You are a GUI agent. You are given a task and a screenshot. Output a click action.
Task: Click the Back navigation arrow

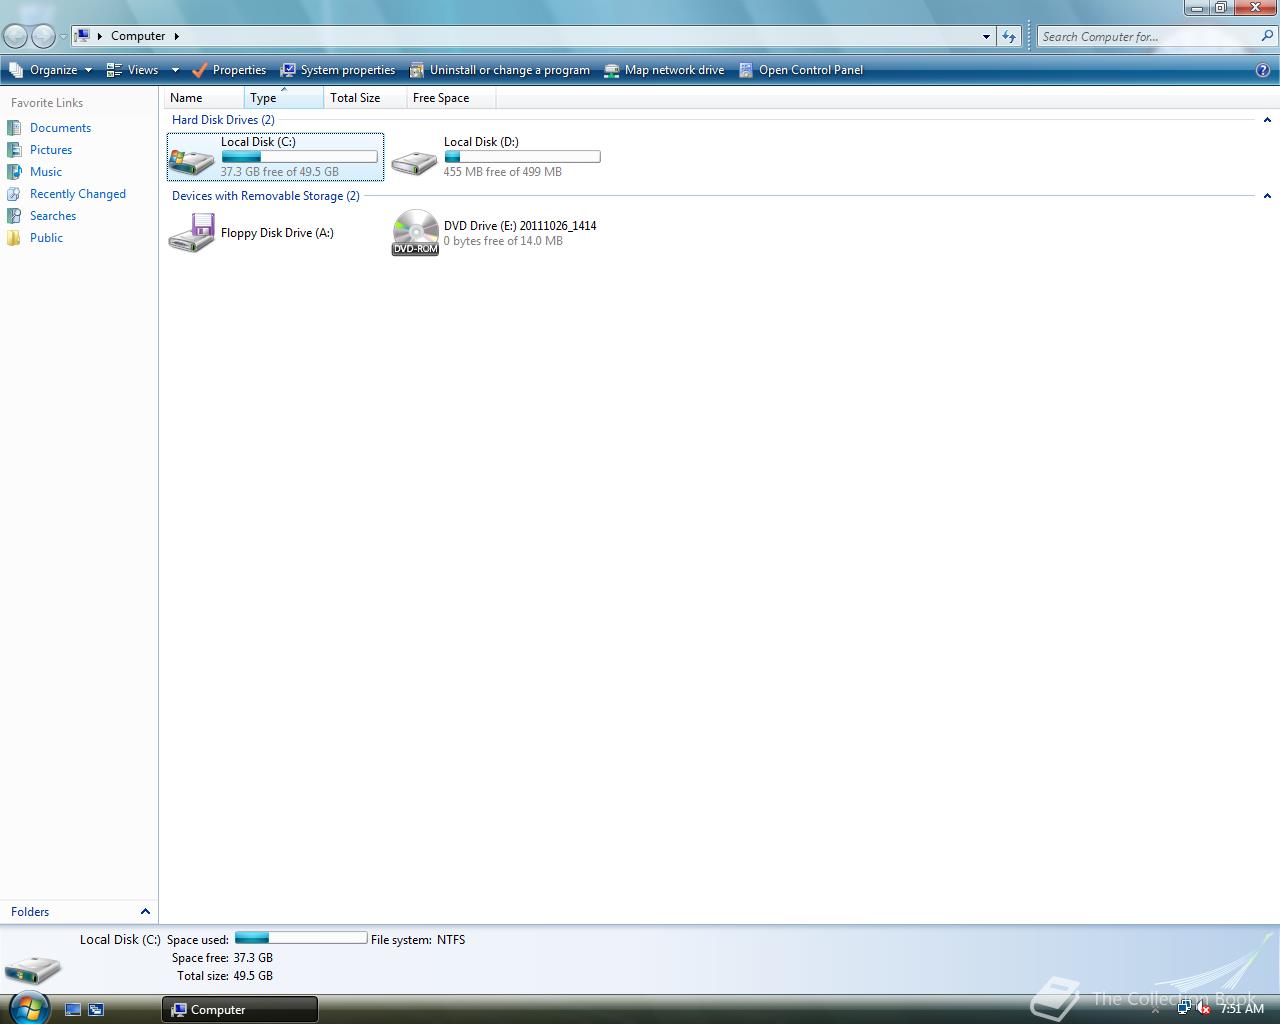(15, 36)
